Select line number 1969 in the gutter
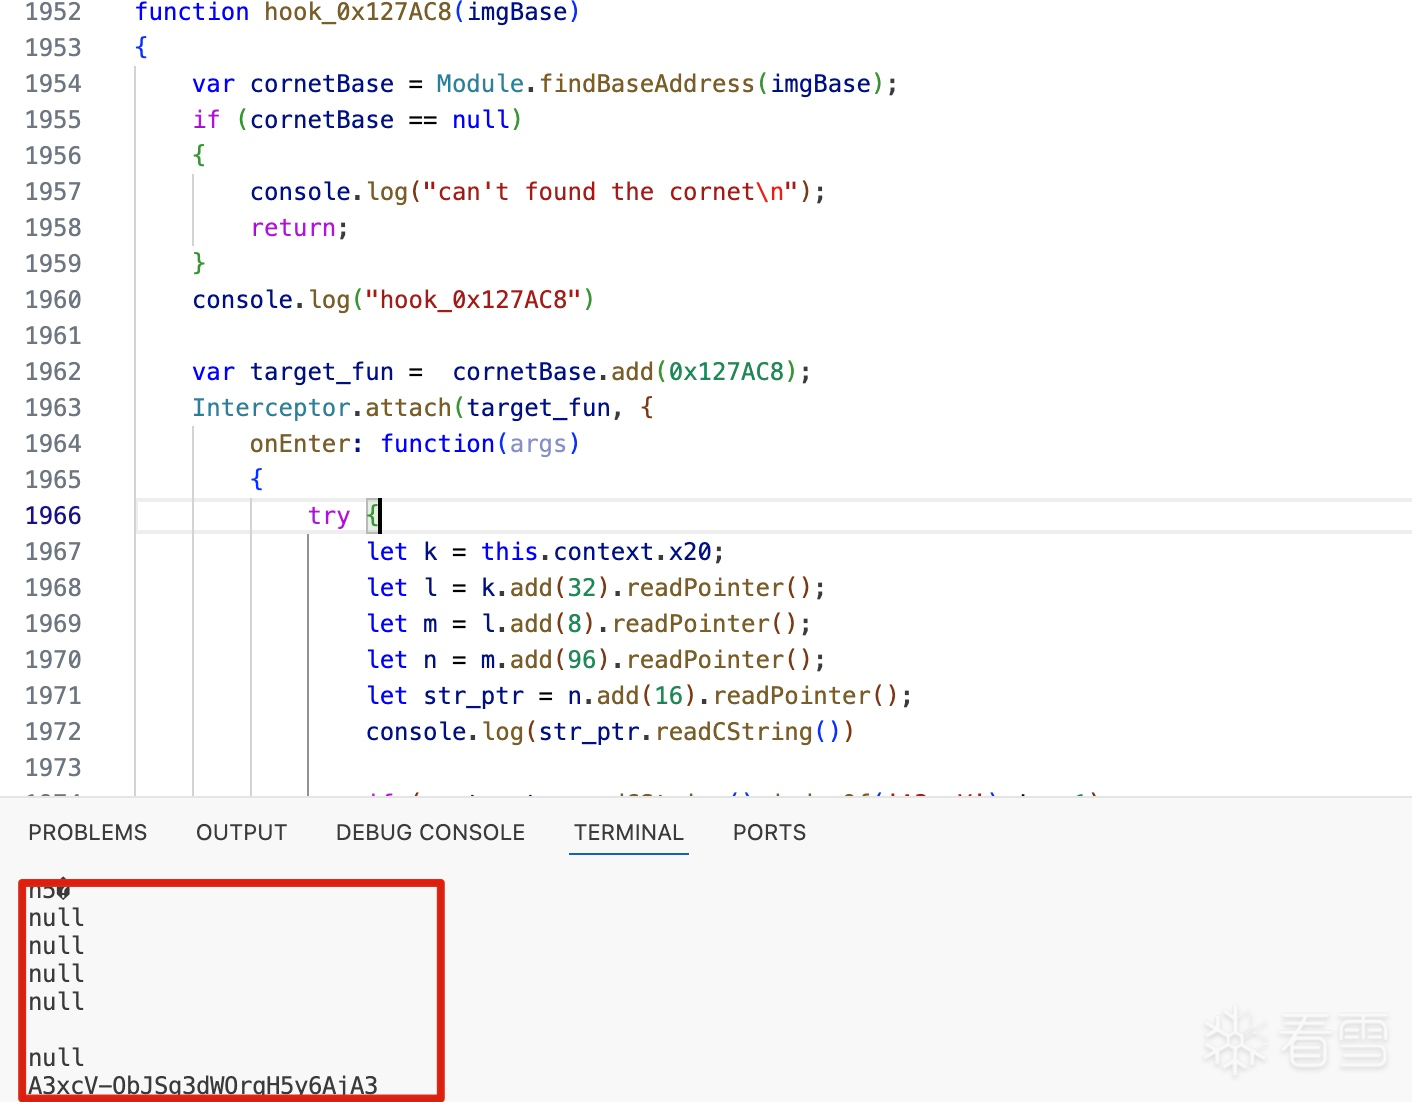The image size is (1412, 1102). coord(53,624)
